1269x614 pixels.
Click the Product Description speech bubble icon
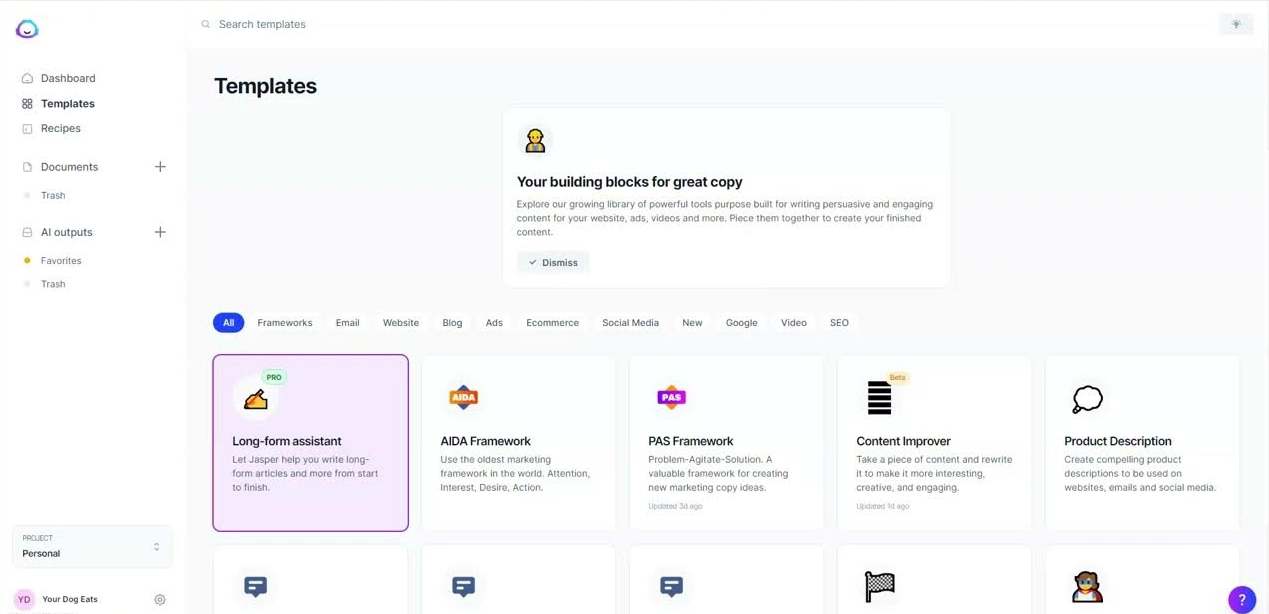pyautogui.click(x=1087, y=399)
